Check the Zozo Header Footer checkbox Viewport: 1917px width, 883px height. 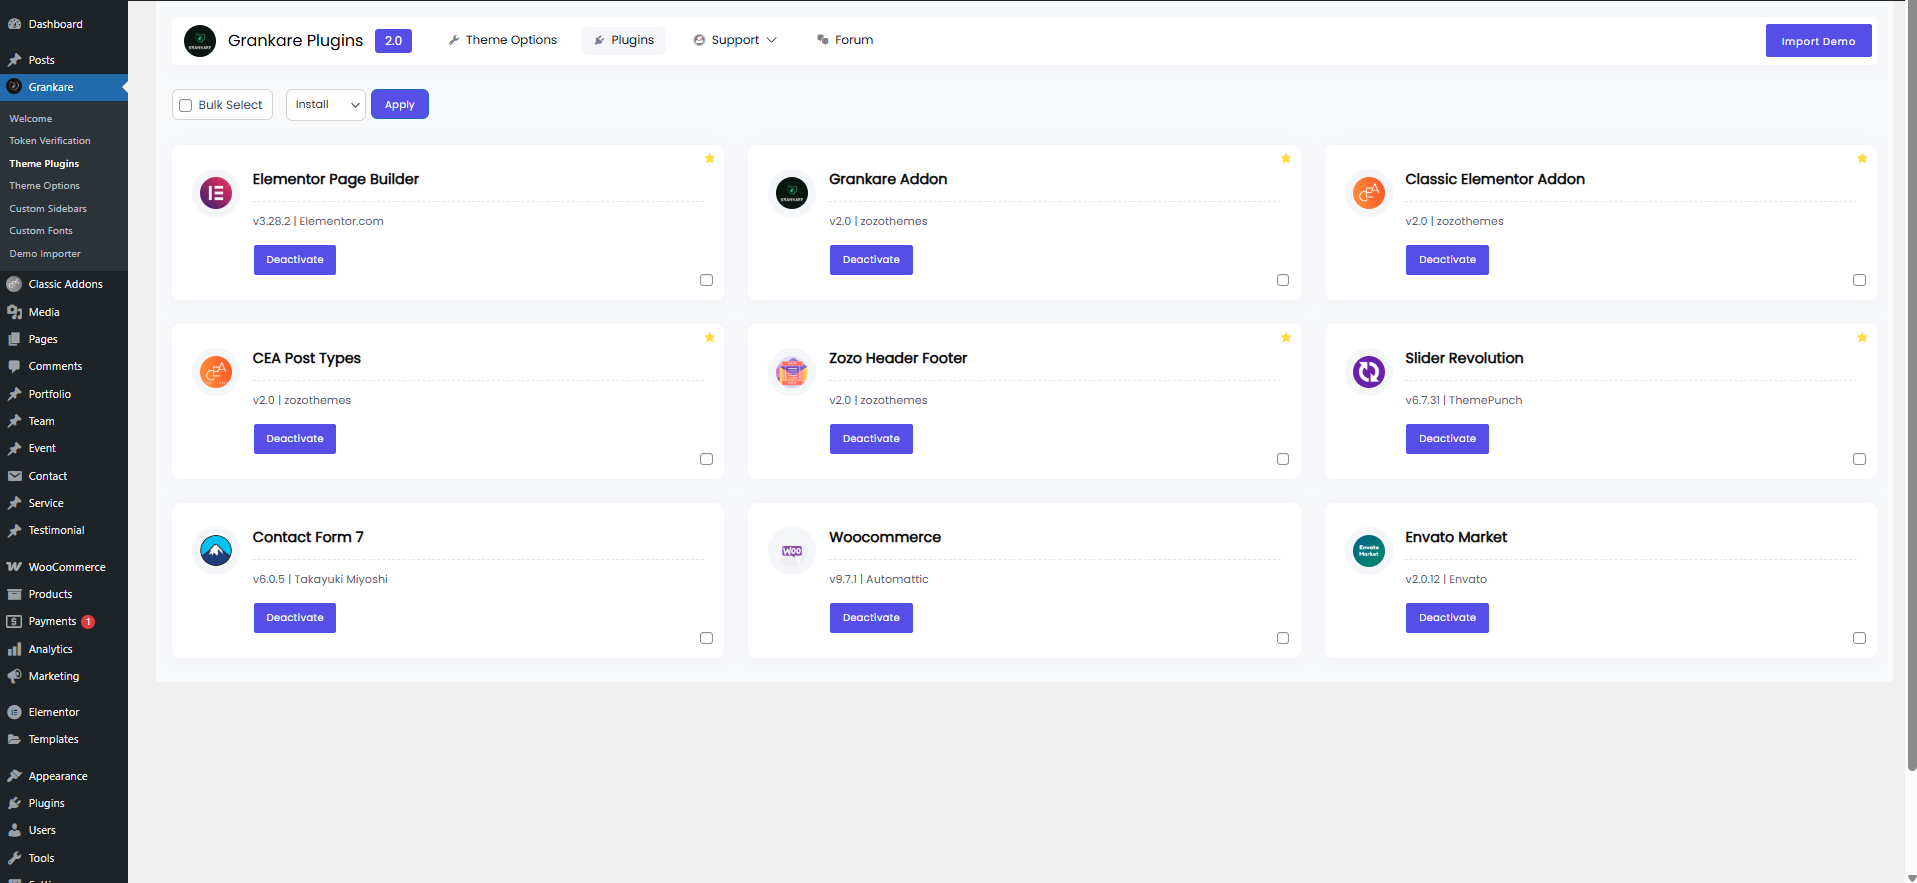click(x=1283, y=459)
